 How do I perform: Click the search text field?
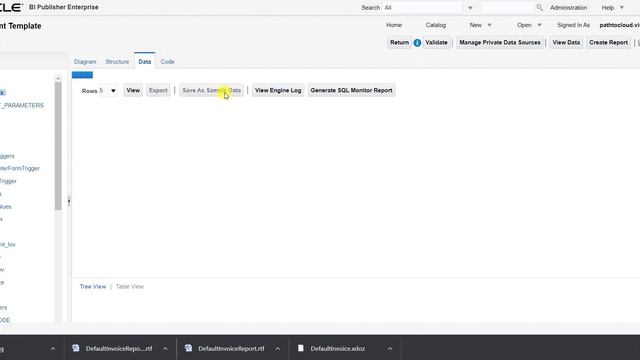[x=507, y=8]
